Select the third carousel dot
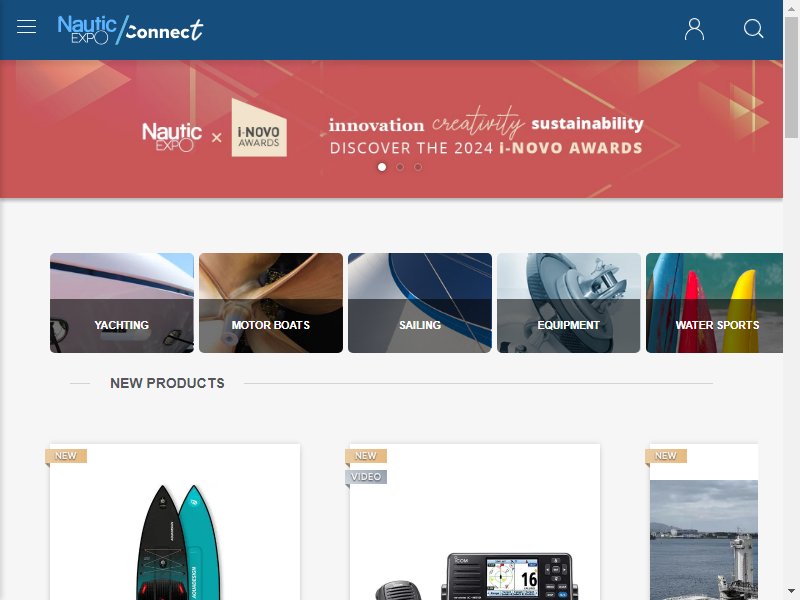 pos(418,167)
